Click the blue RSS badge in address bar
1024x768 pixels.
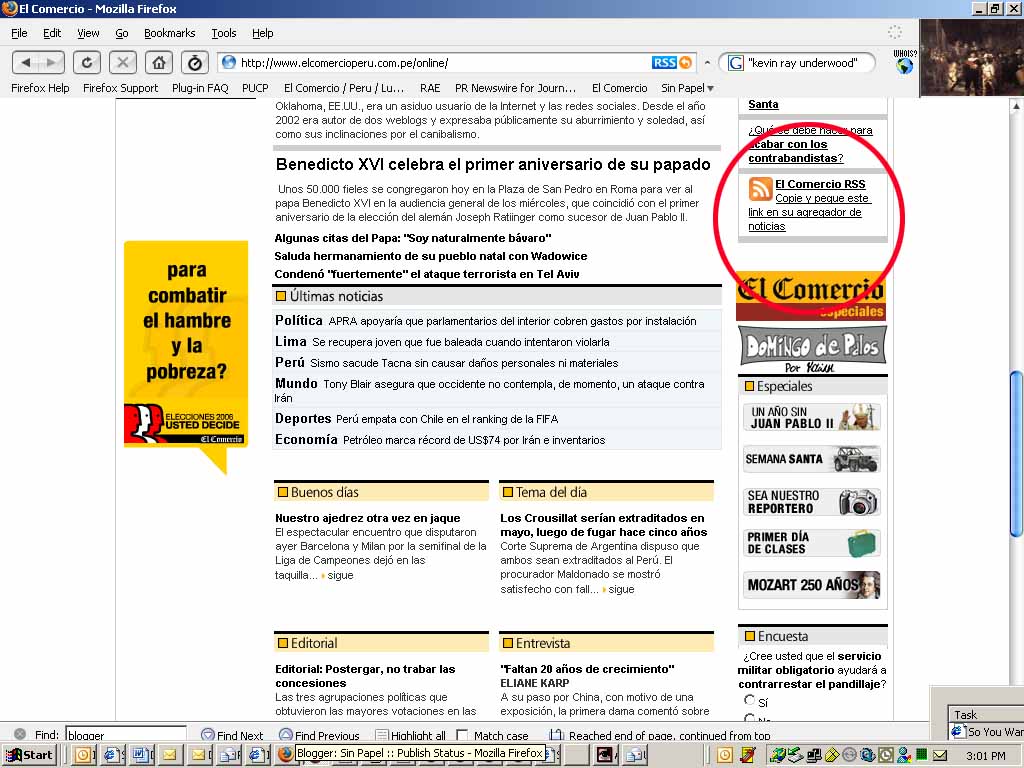click(x=664, y=63)
